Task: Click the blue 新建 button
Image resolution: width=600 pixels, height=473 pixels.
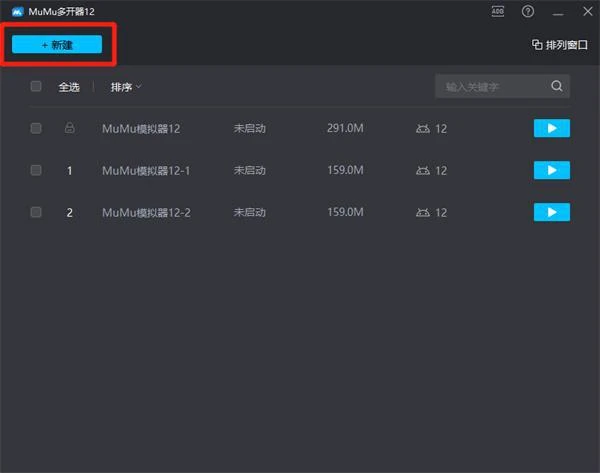Action: pyautogui.click(x=57, y=44)
